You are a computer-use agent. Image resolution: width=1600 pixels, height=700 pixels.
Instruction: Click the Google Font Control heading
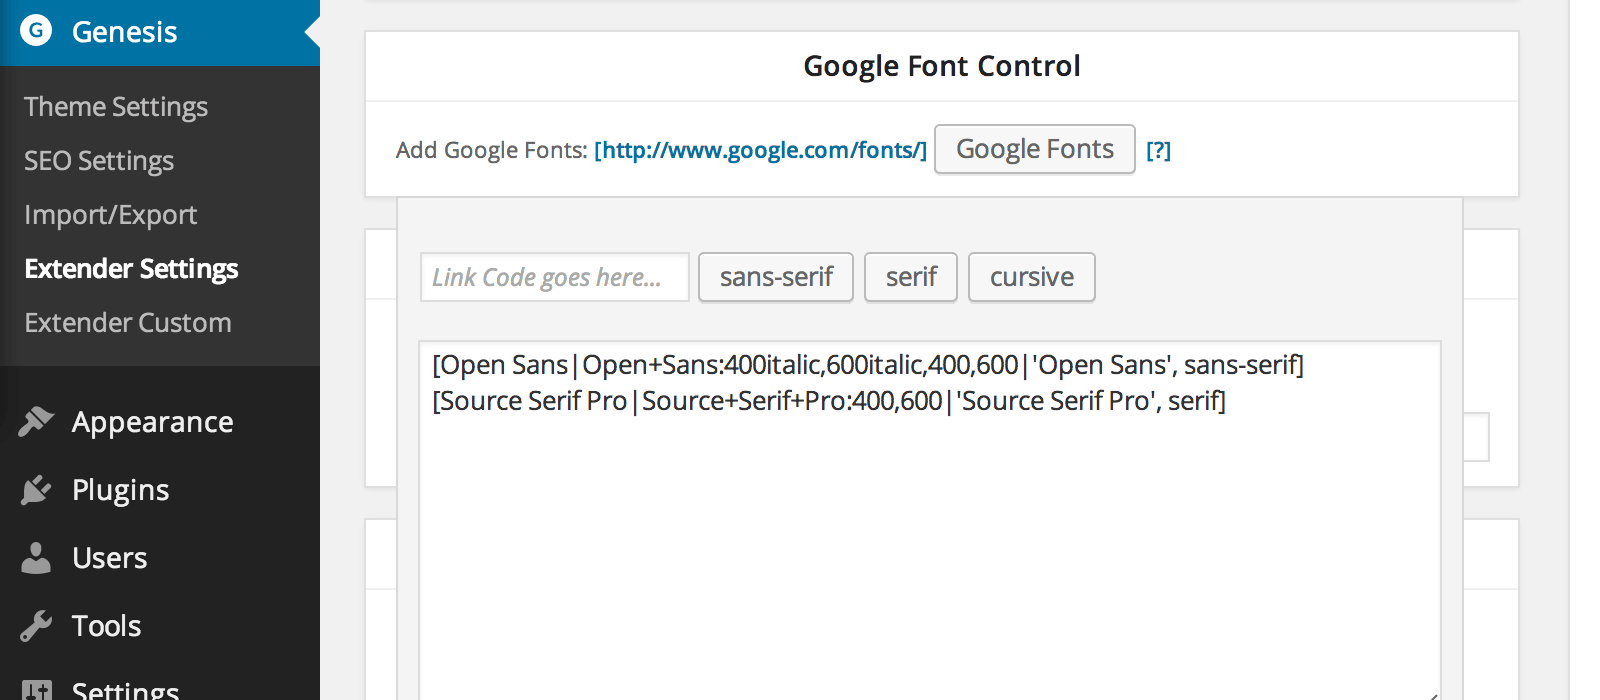click(942, 66)
